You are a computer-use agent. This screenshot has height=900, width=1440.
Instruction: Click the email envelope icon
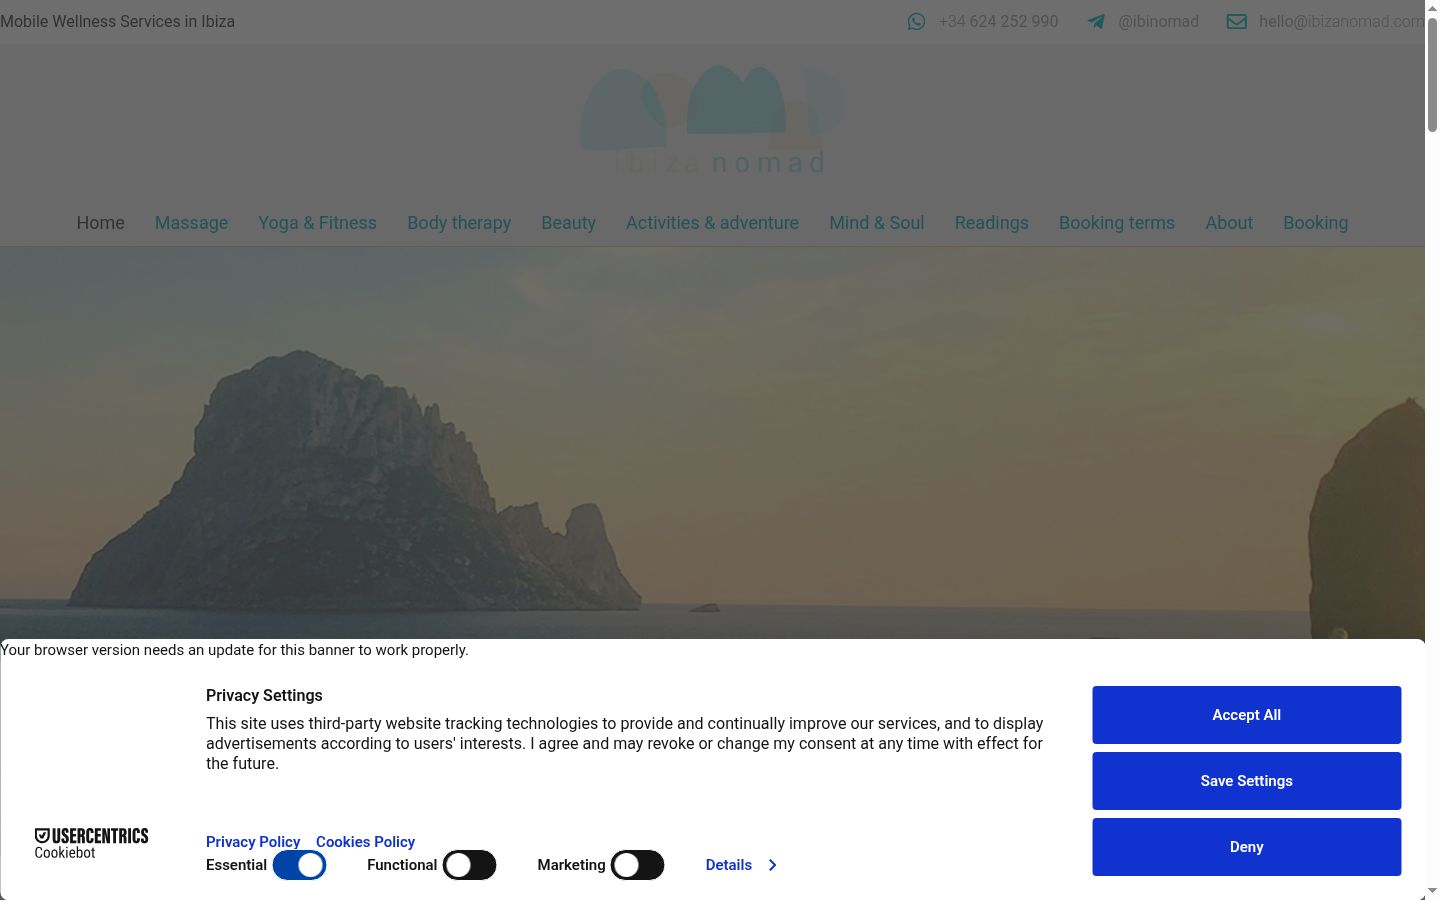coord(1237,21)
